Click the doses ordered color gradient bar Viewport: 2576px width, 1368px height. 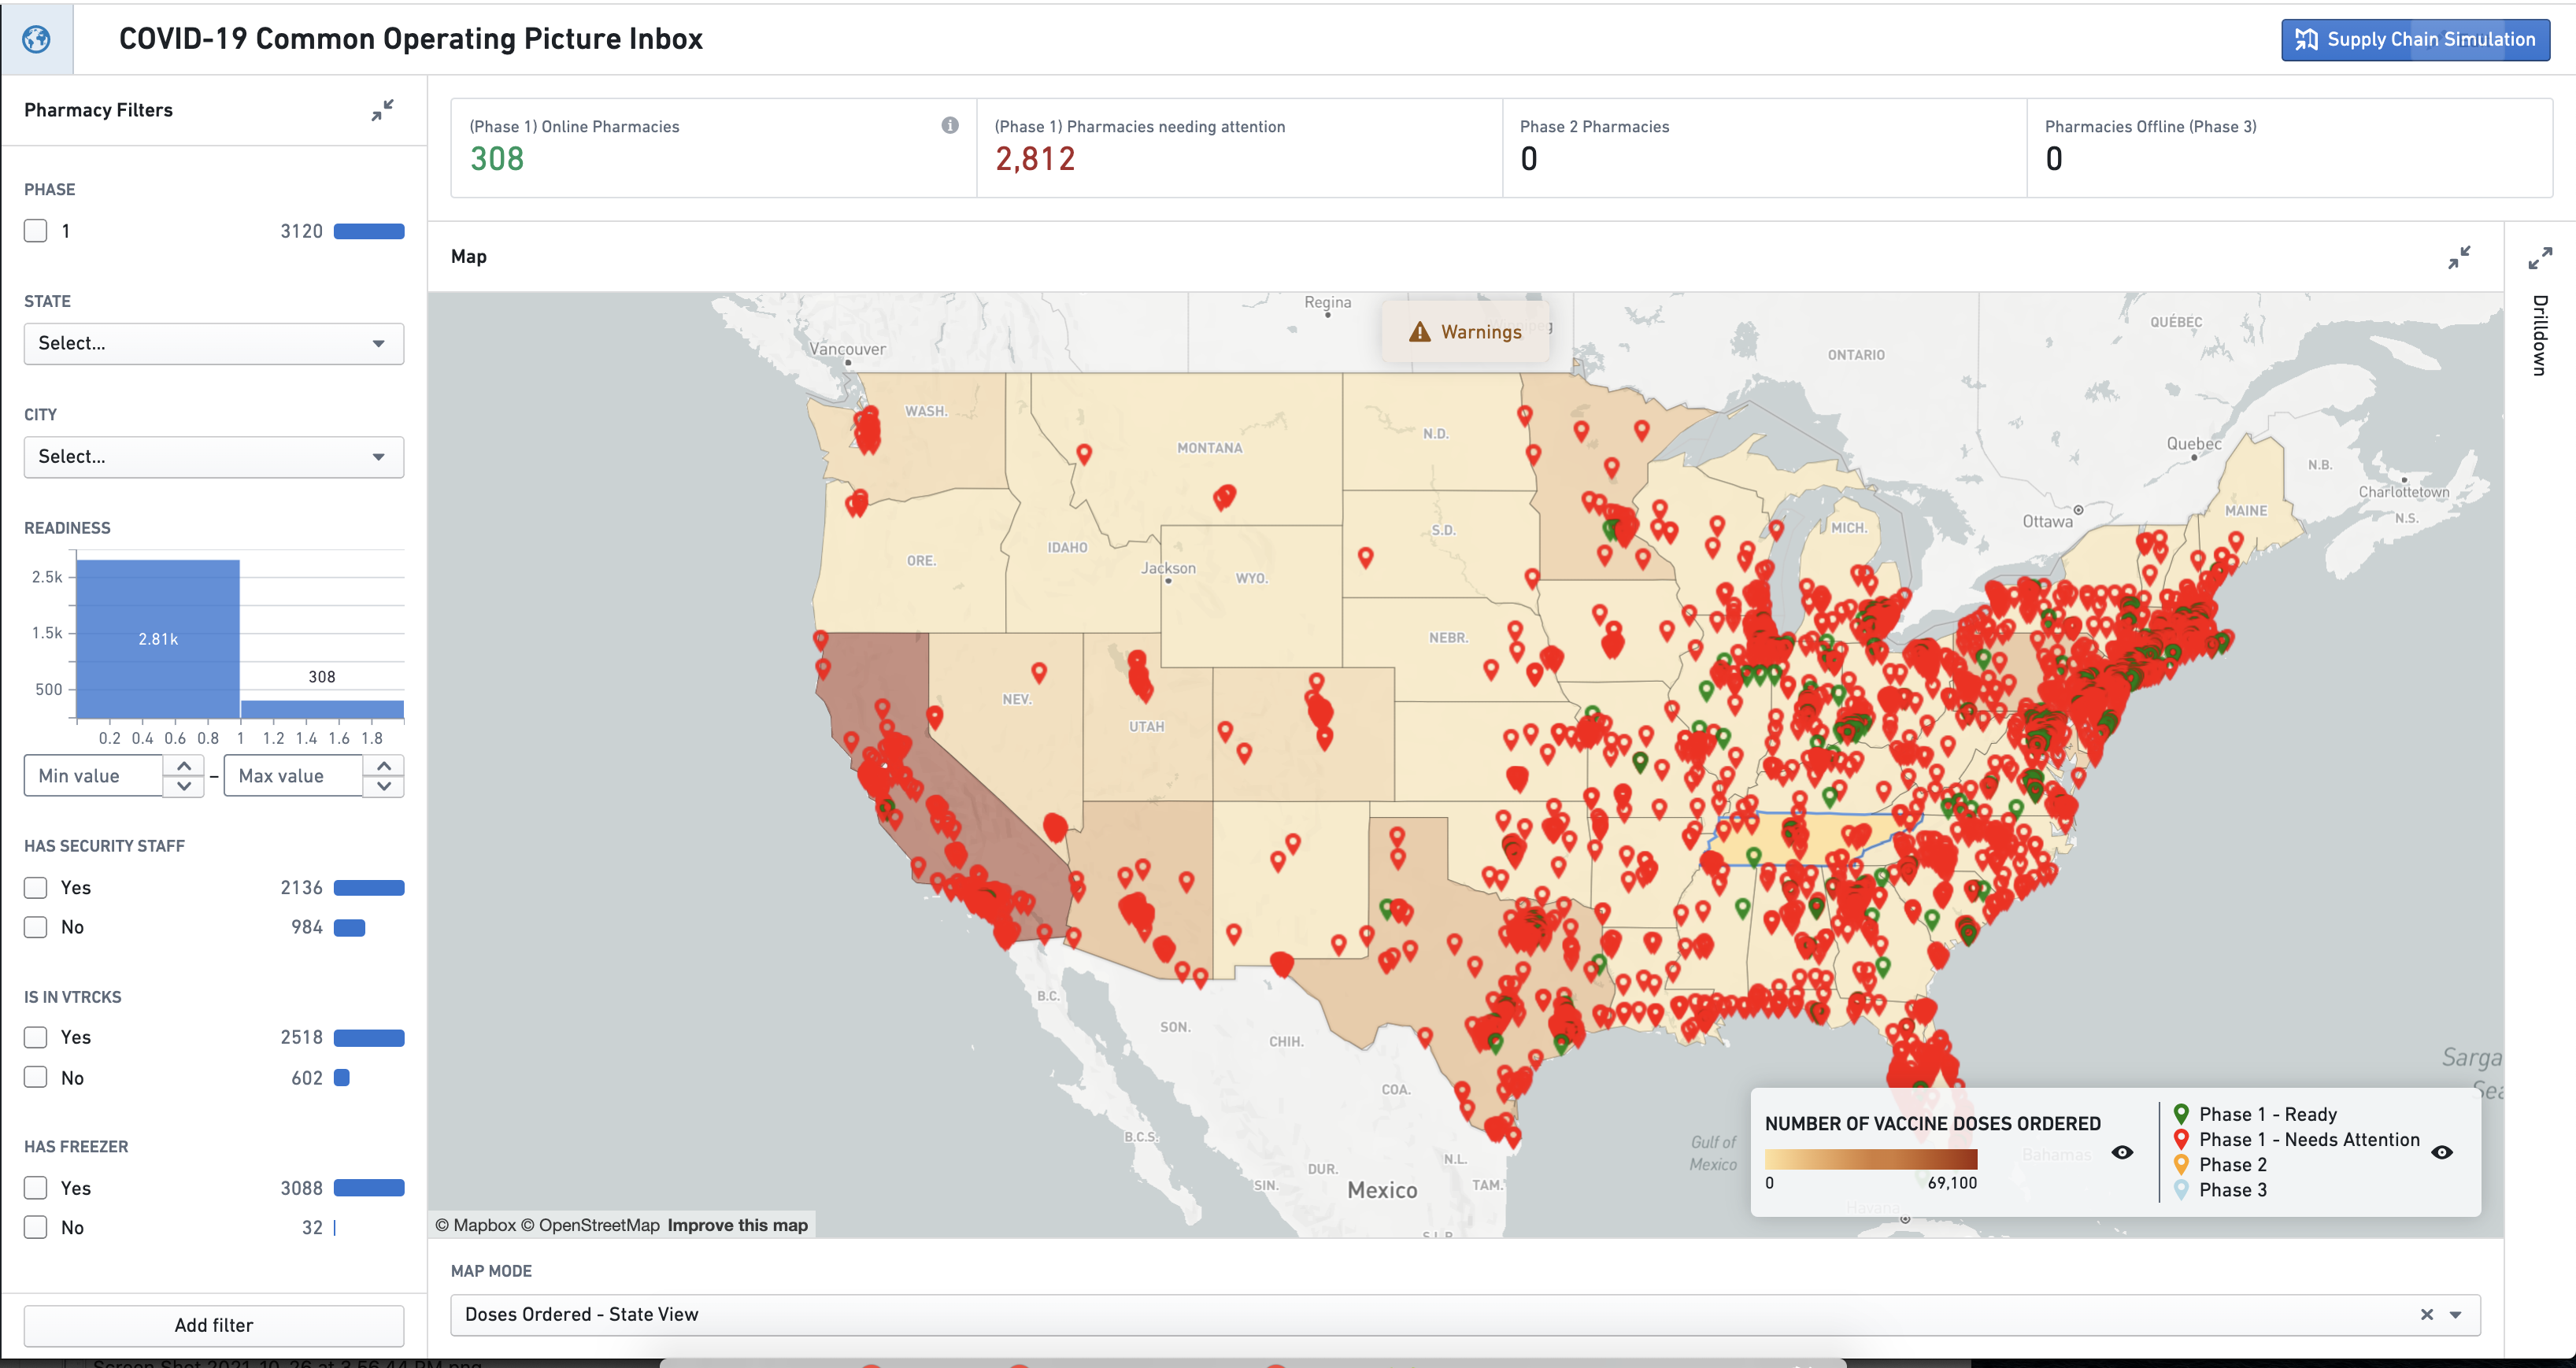(x=1871, y=1159)
